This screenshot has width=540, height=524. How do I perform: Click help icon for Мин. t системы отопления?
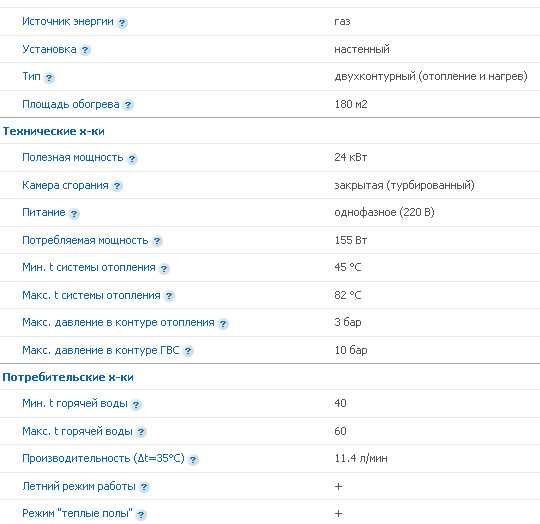164,268
